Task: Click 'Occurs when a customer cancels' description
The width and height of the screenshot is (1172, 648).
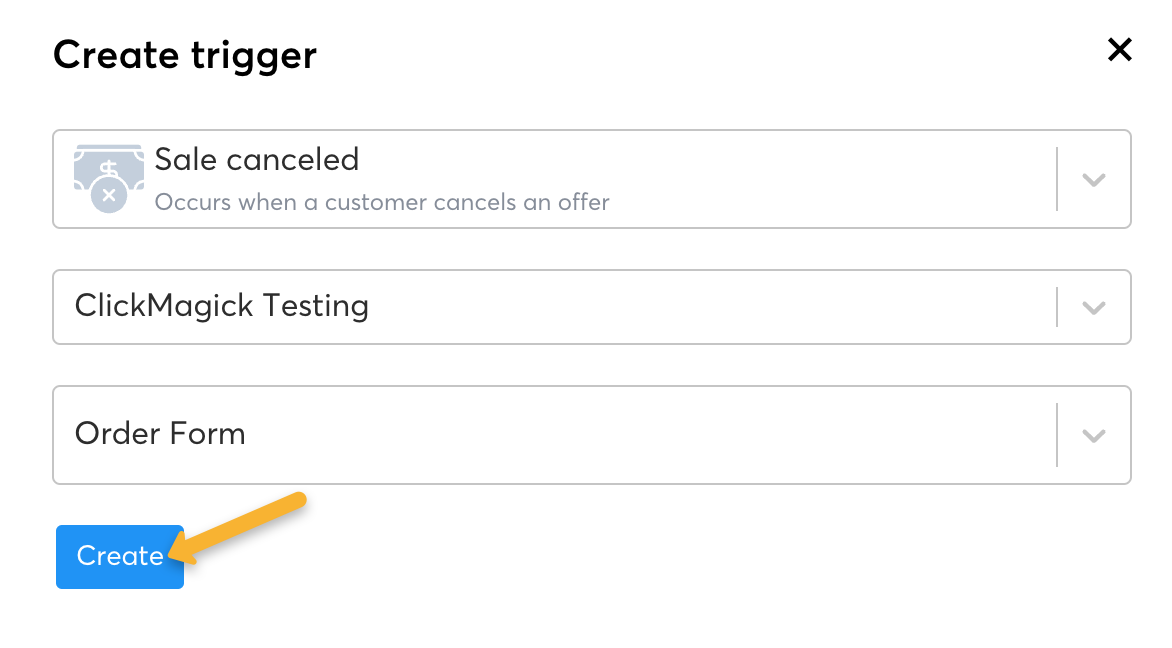Action: [381, 202]
